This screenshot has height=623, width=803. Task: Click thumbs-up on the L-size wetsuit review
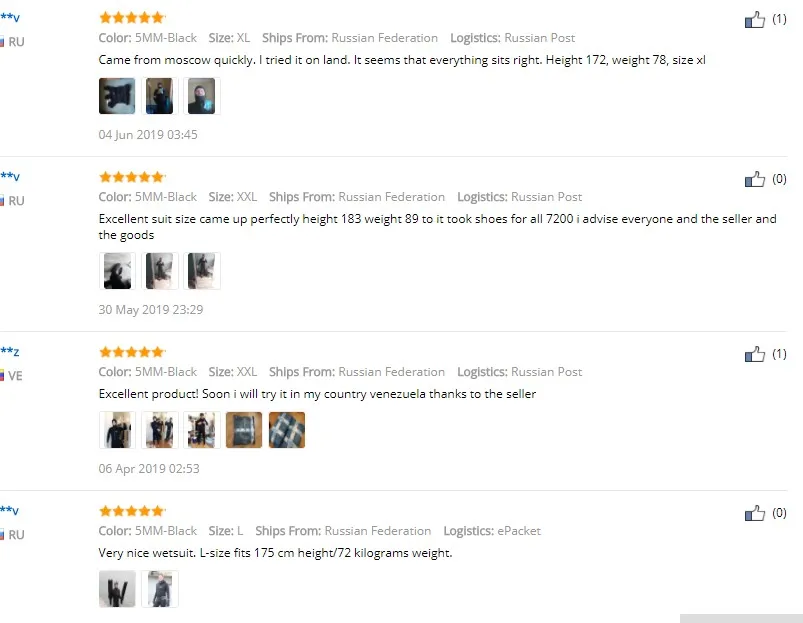coord(754,513)
